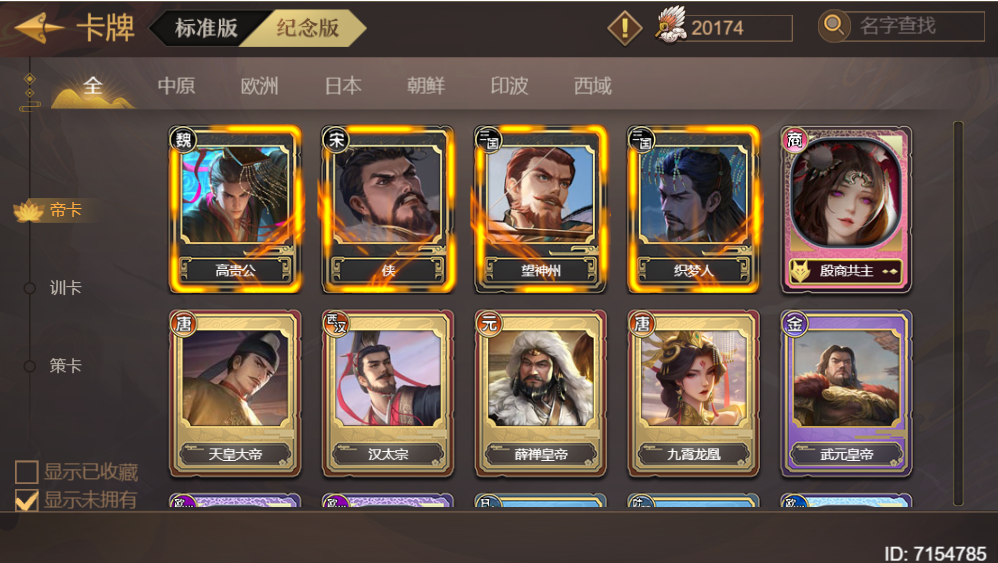This screenshot has height=563, width=998.
Task: Filter cards by 日本 region
Action: click(x=343, y=85)
